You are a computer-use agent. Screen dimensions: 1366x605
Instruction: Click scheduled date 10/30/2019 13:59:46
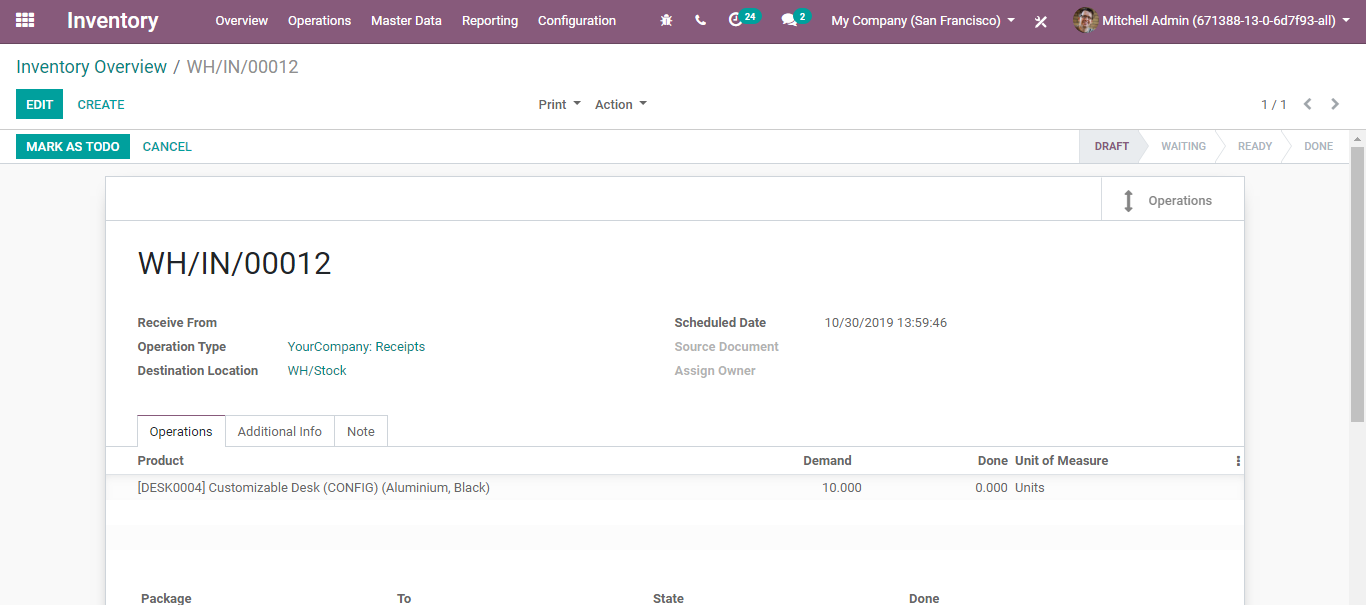point(885,323)
